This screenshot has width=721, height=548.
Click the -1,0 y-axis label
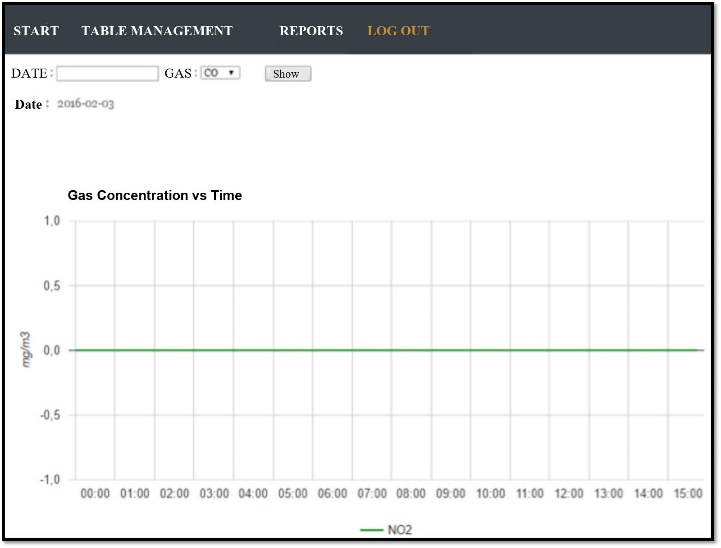[50, 480]
